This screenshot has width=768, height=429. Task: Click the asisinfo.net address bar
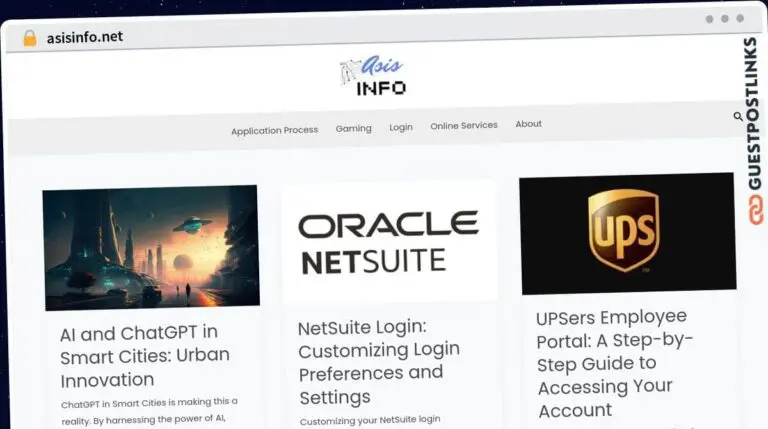(85, 38)
